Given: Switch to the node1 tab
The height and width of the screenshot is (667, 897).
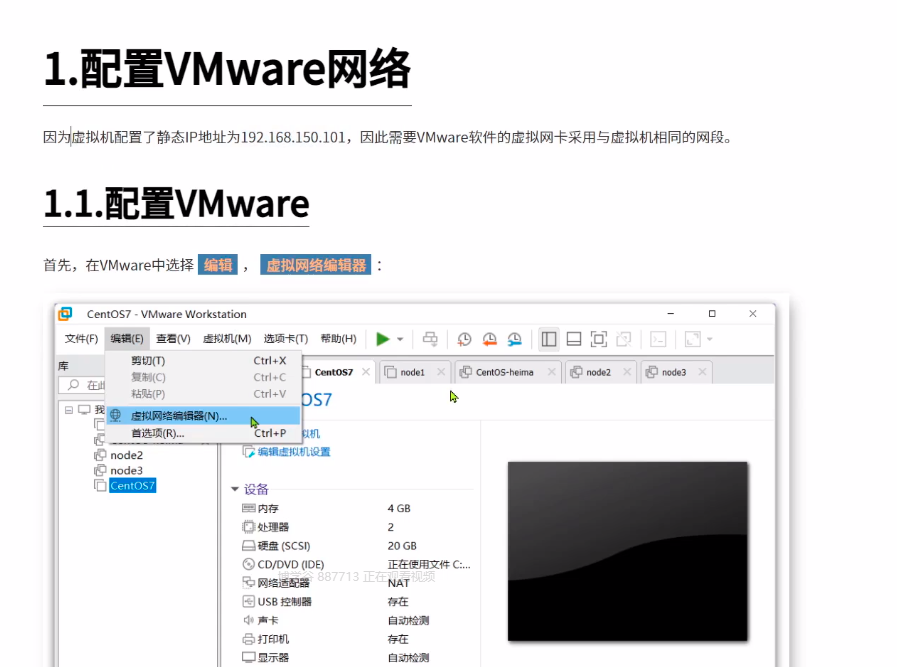Looking at the screenshot, I should 412,372.
